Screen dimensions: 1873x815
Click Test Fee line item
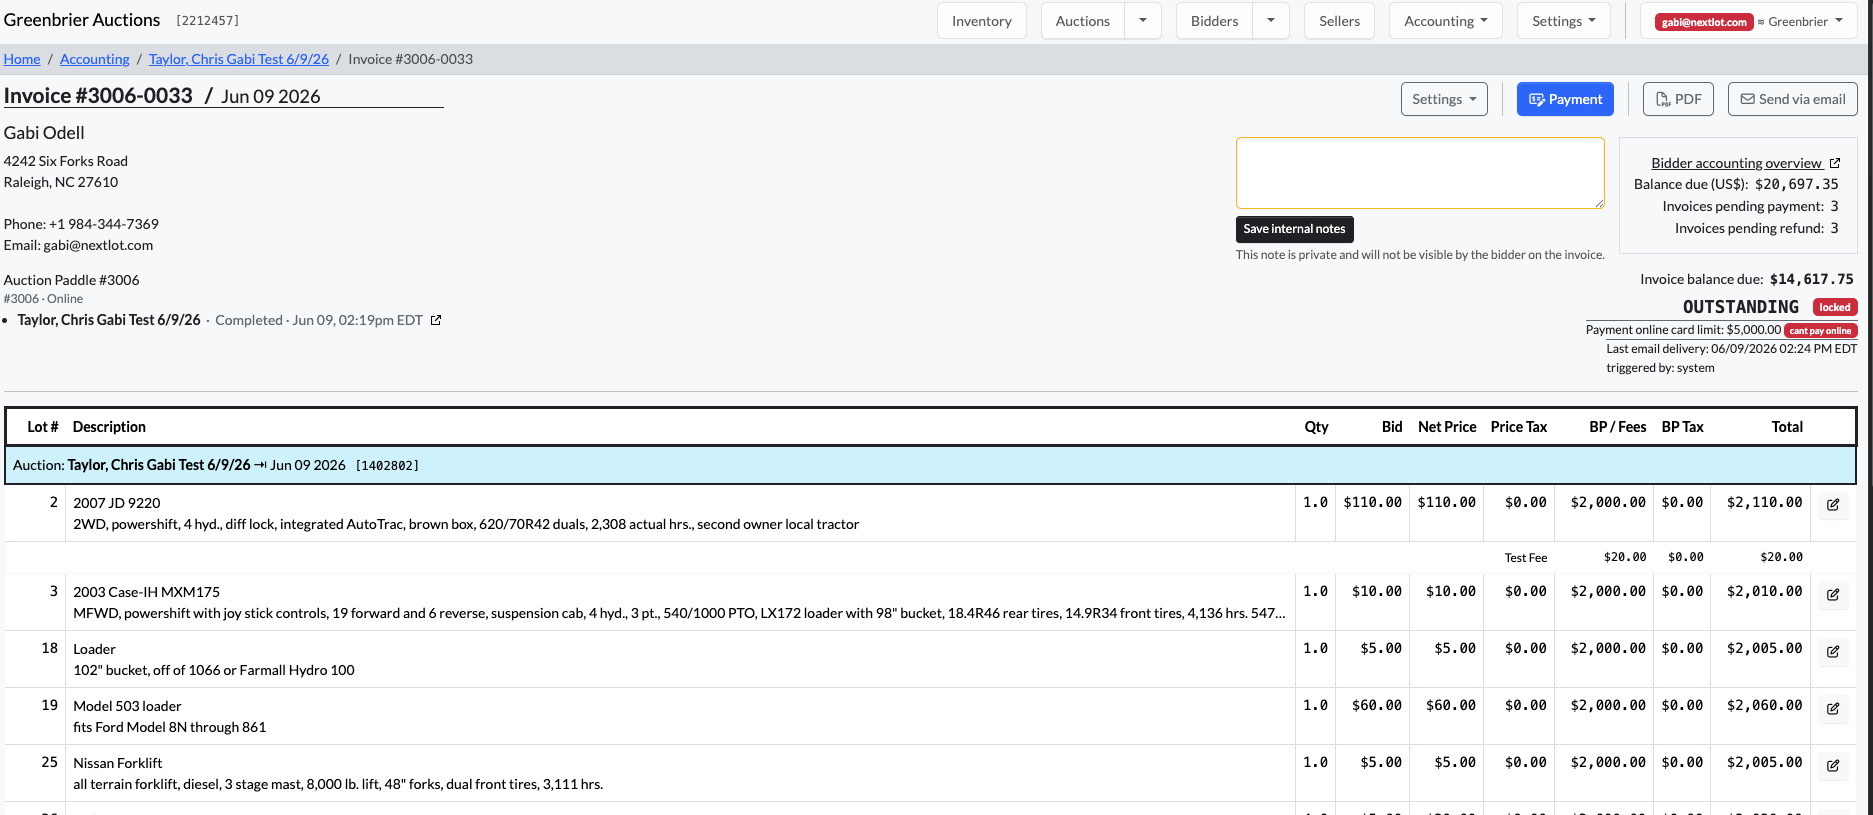pyautogui.click(x=1525, y=558)
